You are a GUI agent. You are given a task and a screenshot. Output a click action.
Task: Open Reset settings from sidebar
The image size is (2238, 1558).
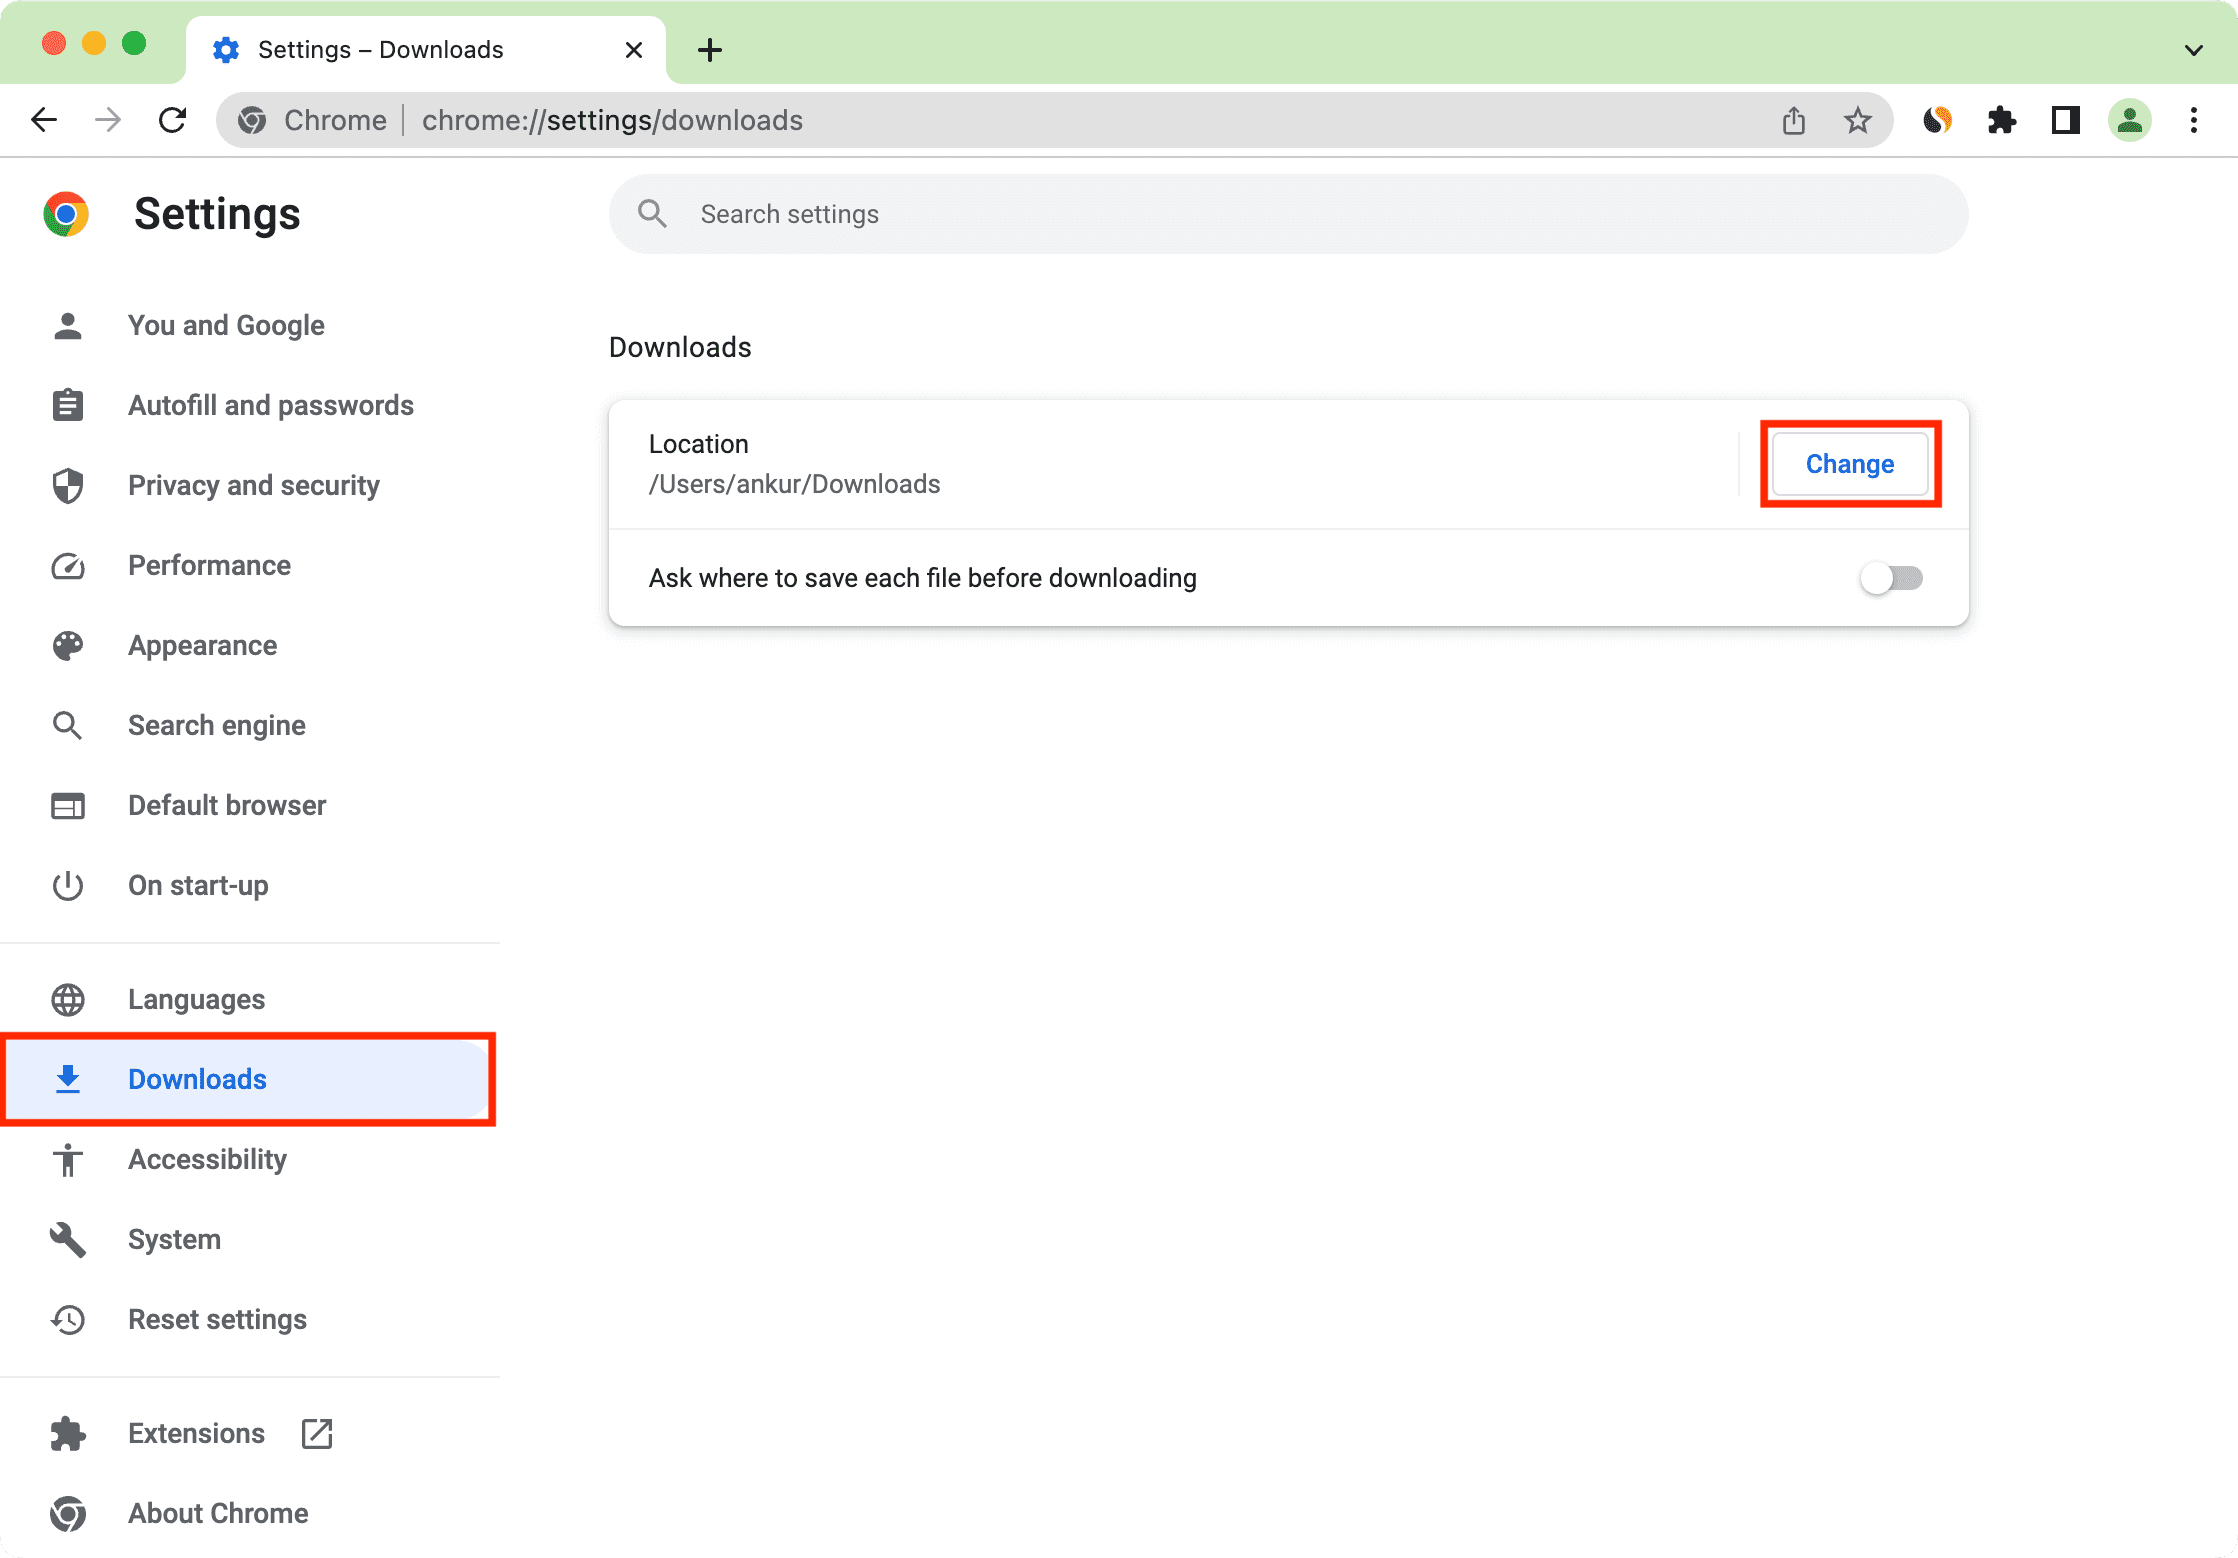[x=217, y=1319]
